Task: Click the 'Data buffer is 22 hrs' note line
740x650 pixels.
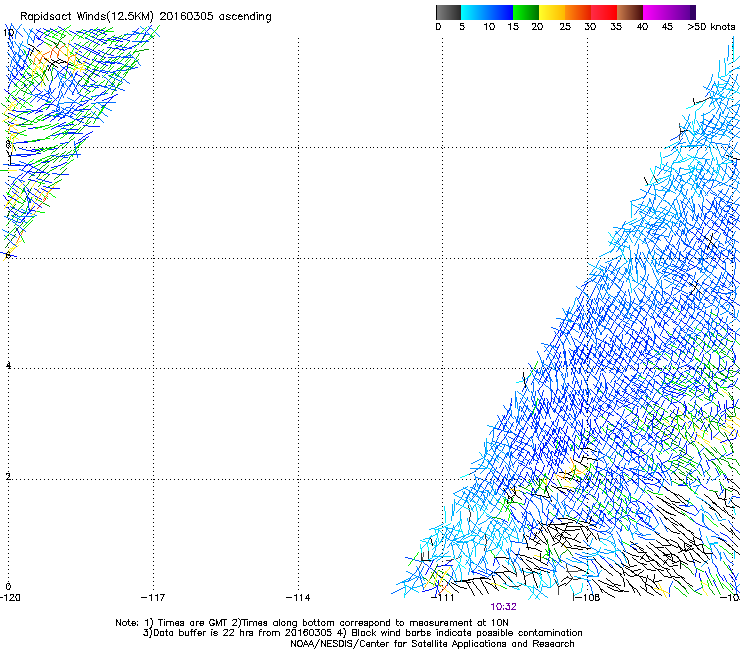Action: coord(362,633)
